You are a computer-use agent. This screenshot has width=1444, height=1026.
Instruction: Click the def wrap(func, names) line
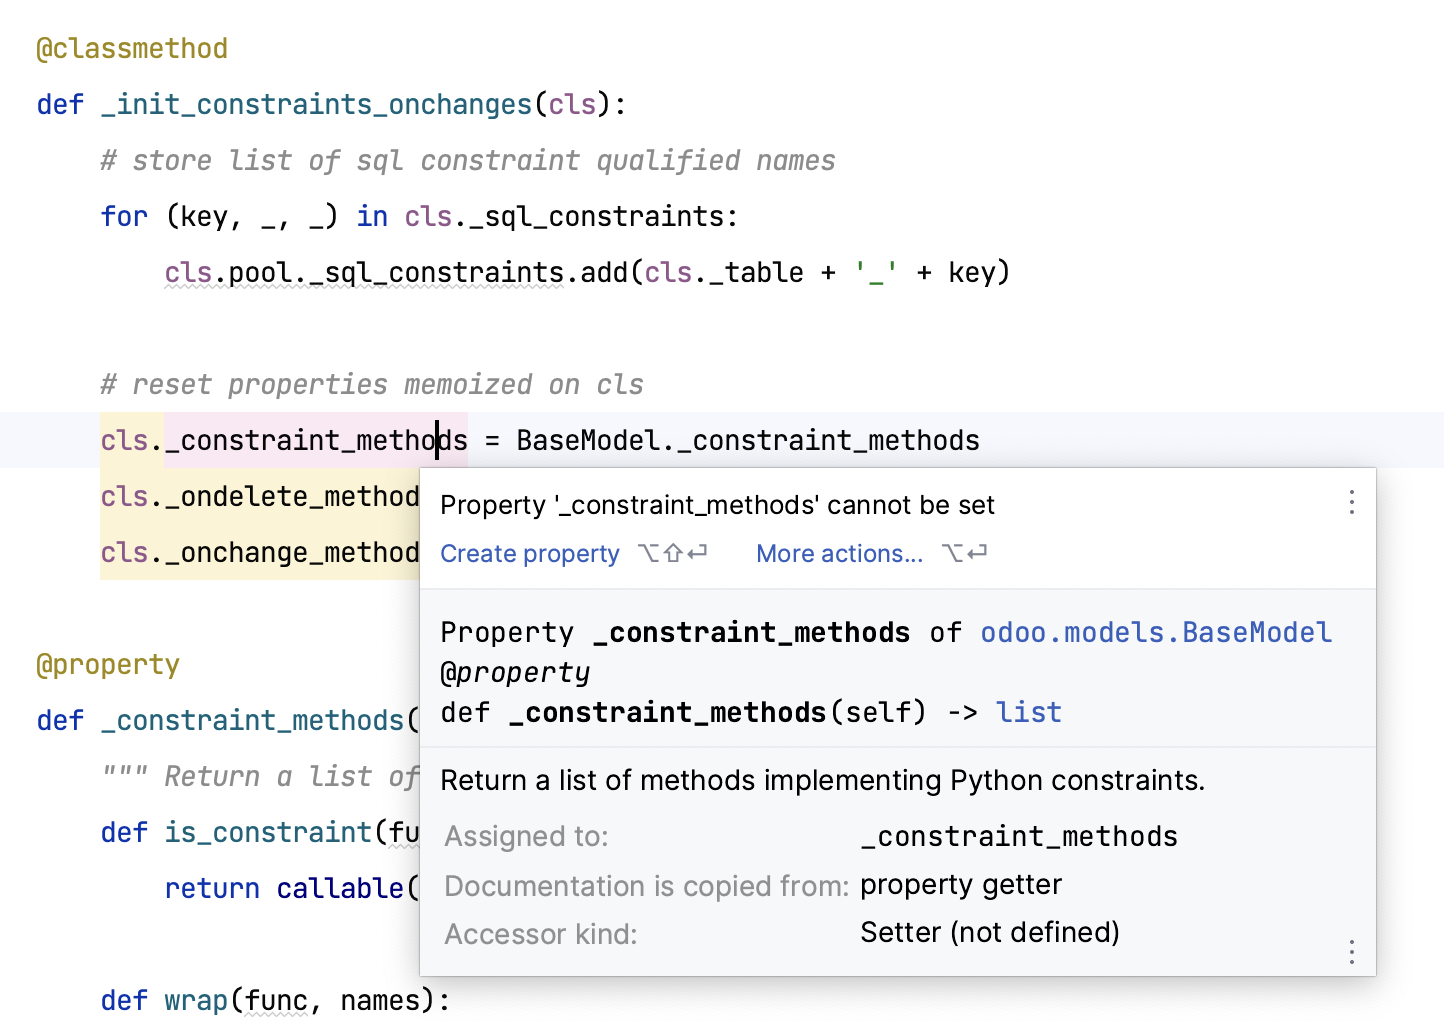pyautogui.click(x=273, y=1000)
